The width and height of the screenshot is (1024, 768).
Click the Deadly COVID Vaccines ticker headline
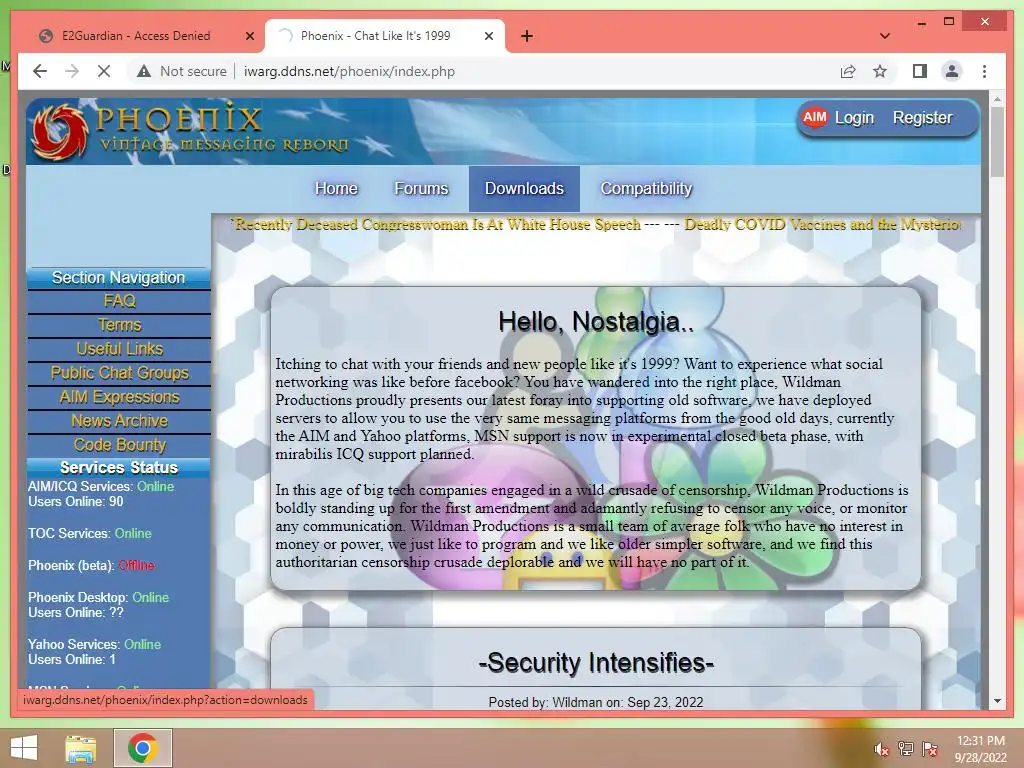[823, 225]
